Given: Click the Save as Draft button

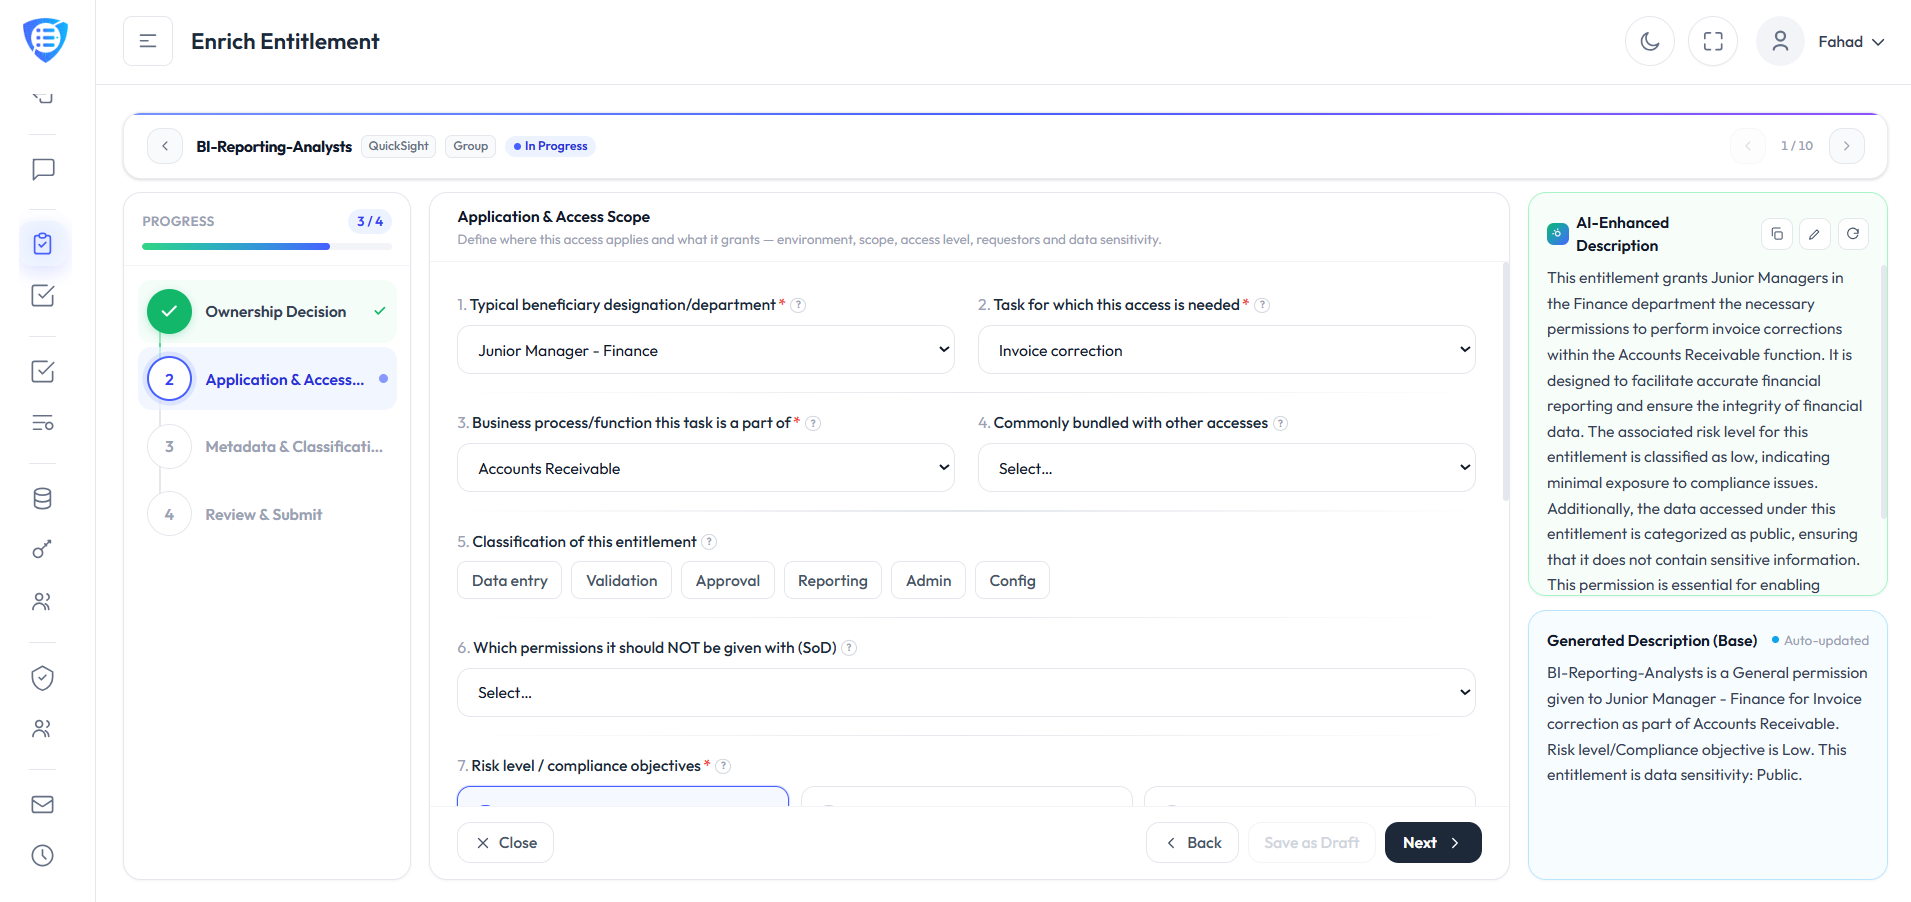Looking at the screenshot, I should point(1311,843).
